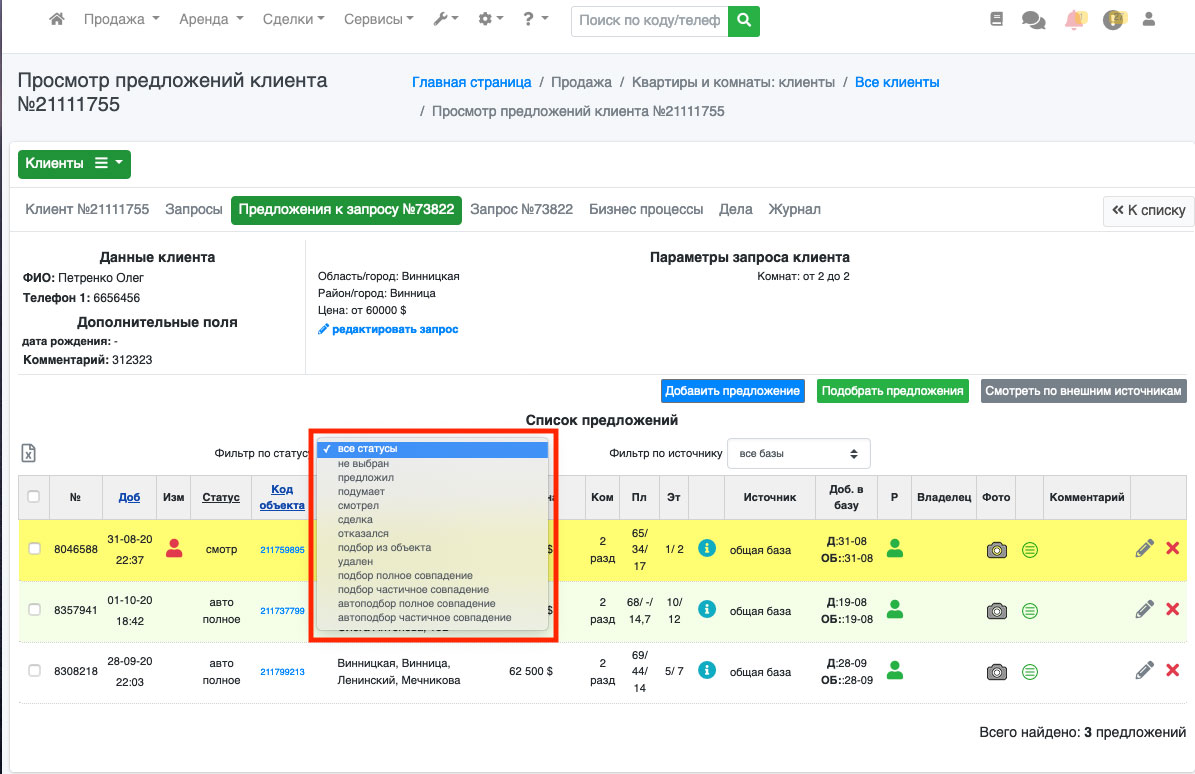Viewport: 1195px width, 774px height.
Task: Click the Добавить предложение button
Action: [x=732, y=391]
